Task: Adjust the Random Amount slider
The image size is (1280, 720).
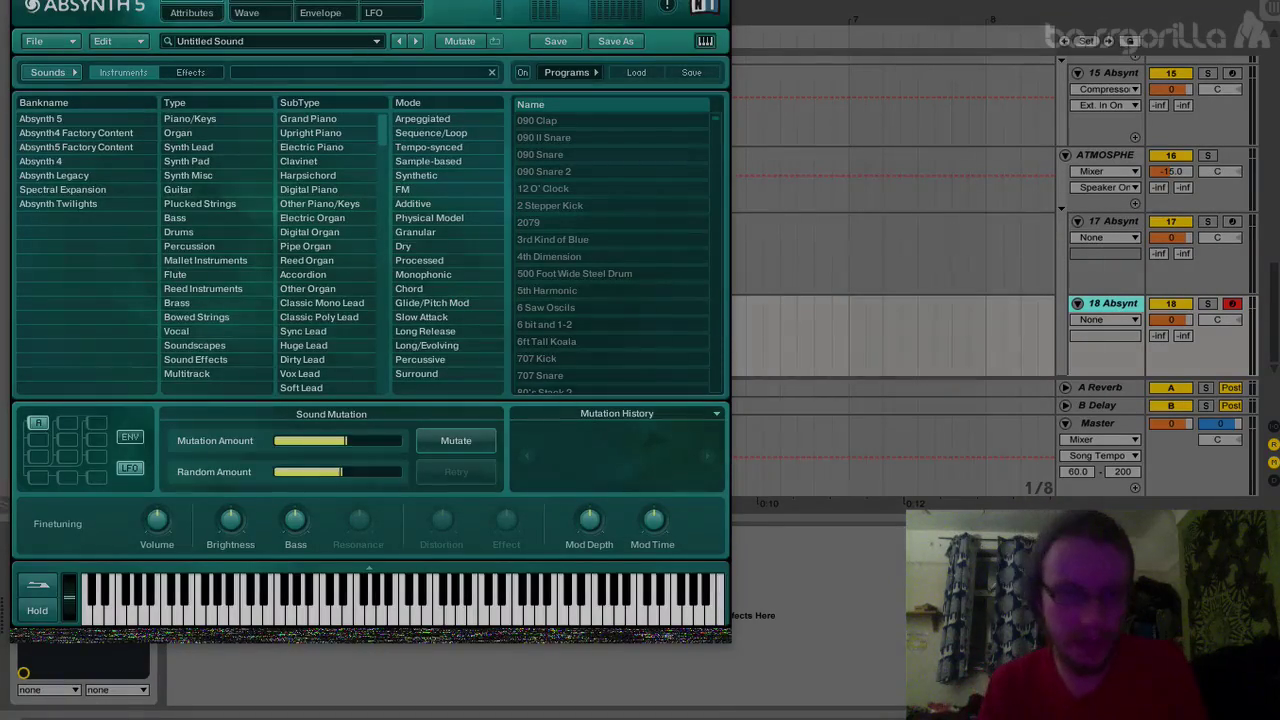Action: point(338,472)
